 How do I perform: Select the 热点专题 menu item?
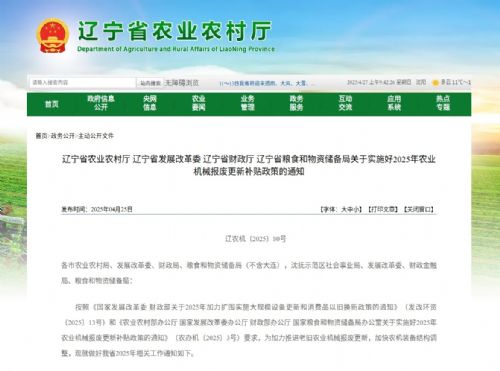click(x=443, y=103)
